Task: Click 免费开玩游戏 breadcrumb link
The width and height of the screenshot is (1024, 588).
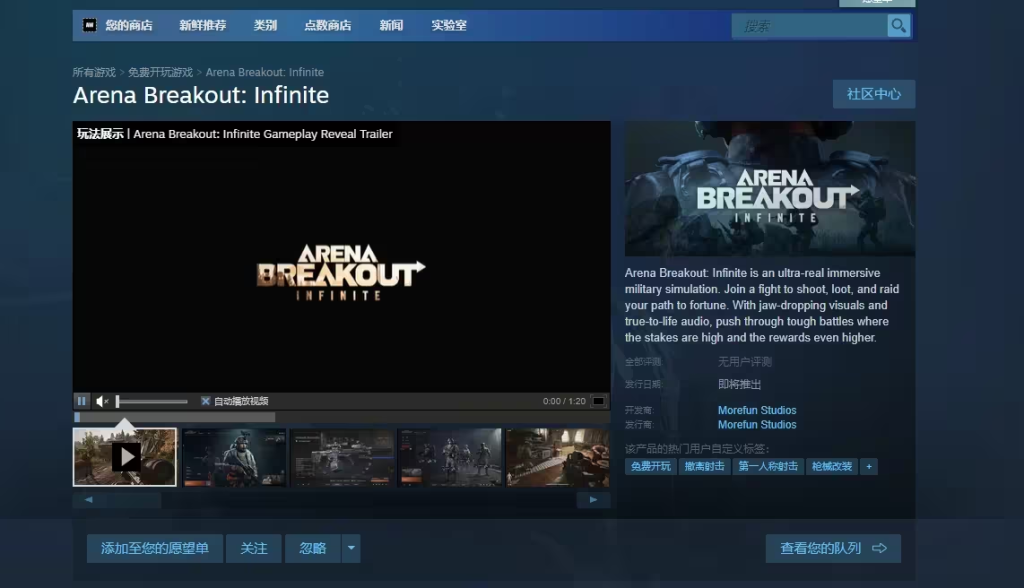Action: (161, 73)
